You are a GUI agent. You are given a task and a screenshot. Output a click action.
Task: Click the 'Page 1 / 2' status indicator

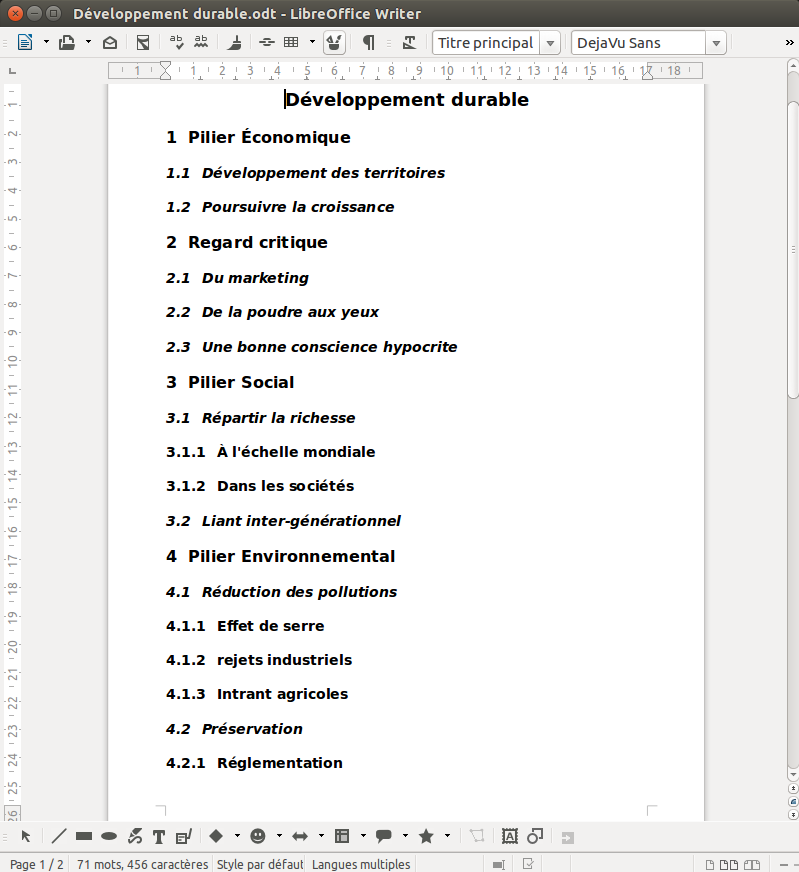pyautogui.click(x=36, y=864)
